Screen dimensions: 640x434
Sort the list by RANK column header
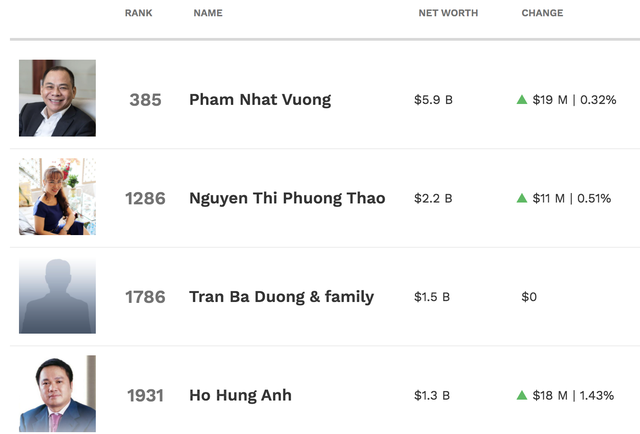(x=138, y=13)
